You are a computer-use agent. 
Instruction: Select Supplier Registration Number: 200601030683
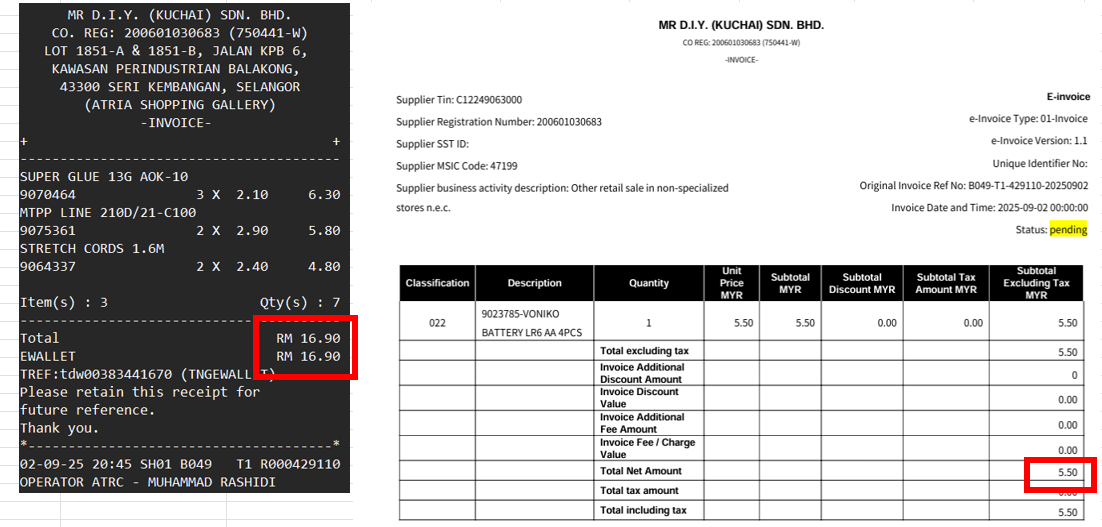[x=499, y=122]
